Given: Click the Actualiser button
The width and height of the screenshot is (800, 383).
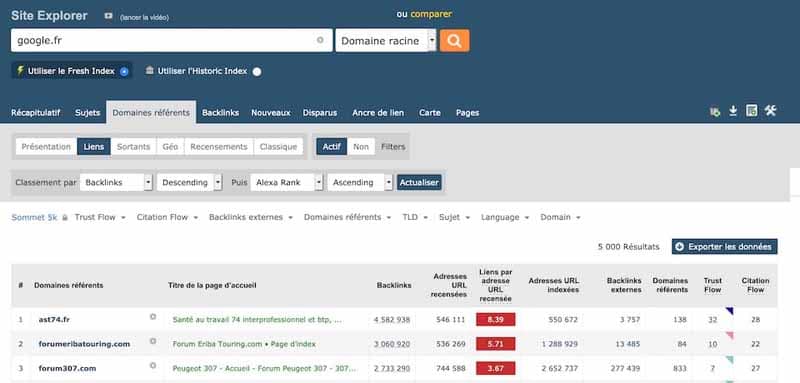Looking at the screenshot, I should click(419, 182).
